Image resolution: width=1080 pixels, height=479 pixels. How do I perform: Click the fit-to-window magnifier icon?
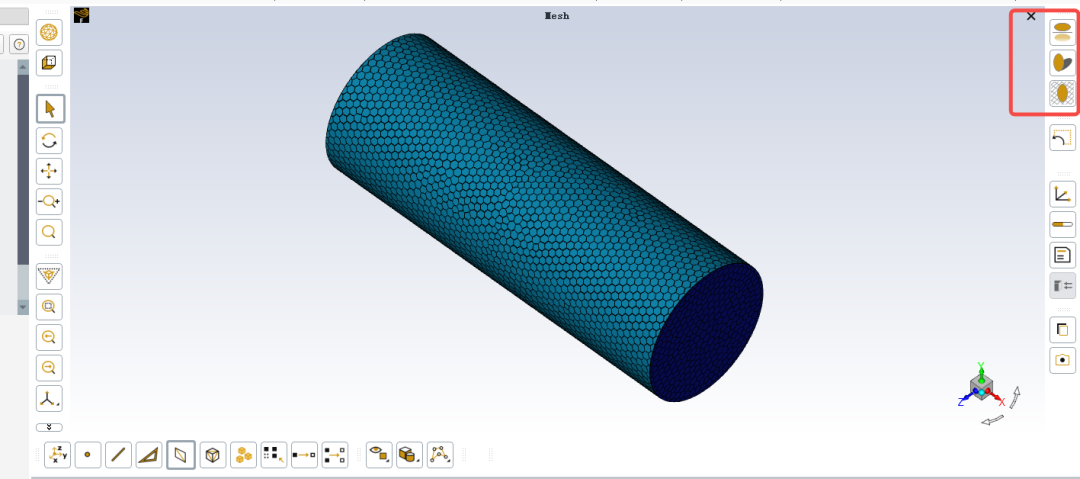49,307
